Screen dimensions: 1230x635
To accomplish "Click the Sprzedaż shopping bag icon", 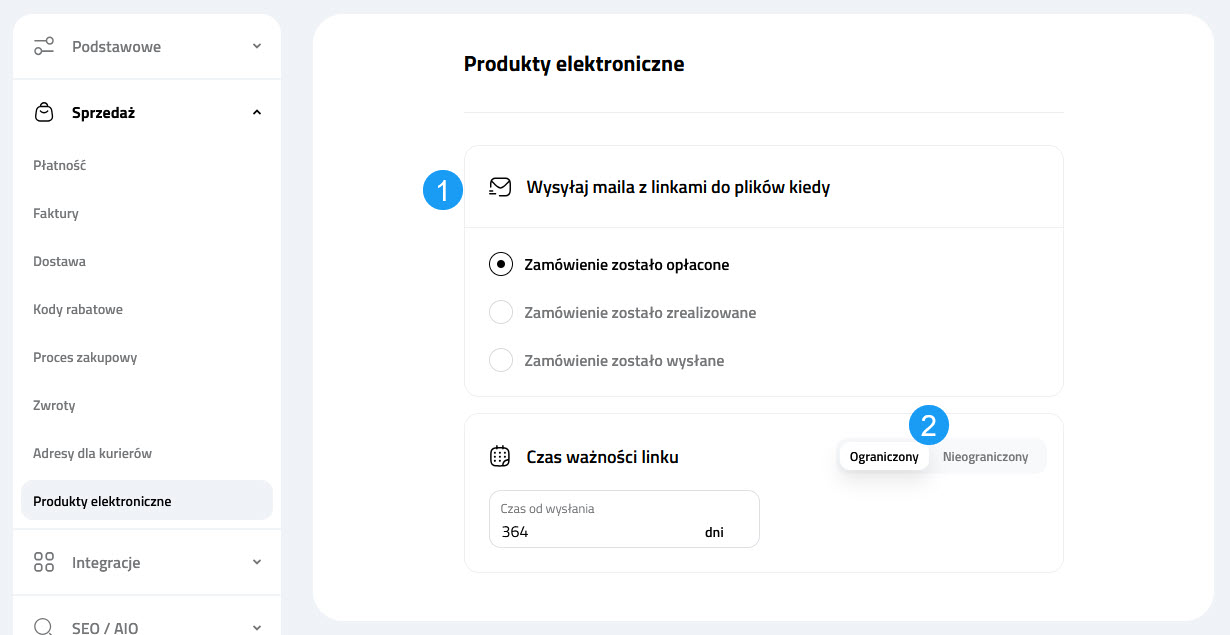I will (x=43, y=112).
